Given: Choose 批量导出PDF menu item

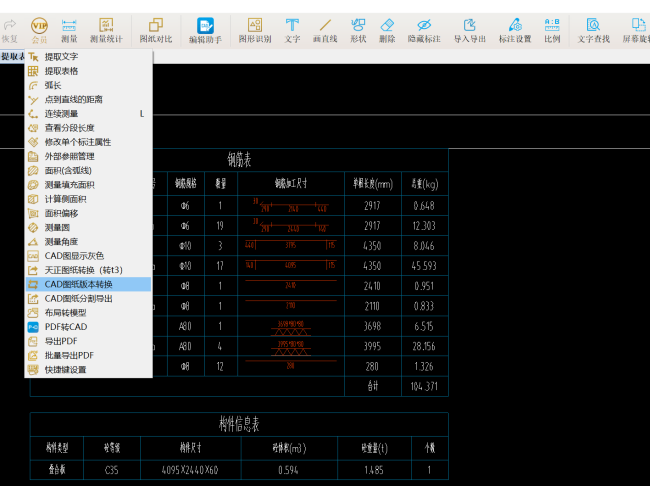Looking at the screenshot, I should click(x=88, y=355).
